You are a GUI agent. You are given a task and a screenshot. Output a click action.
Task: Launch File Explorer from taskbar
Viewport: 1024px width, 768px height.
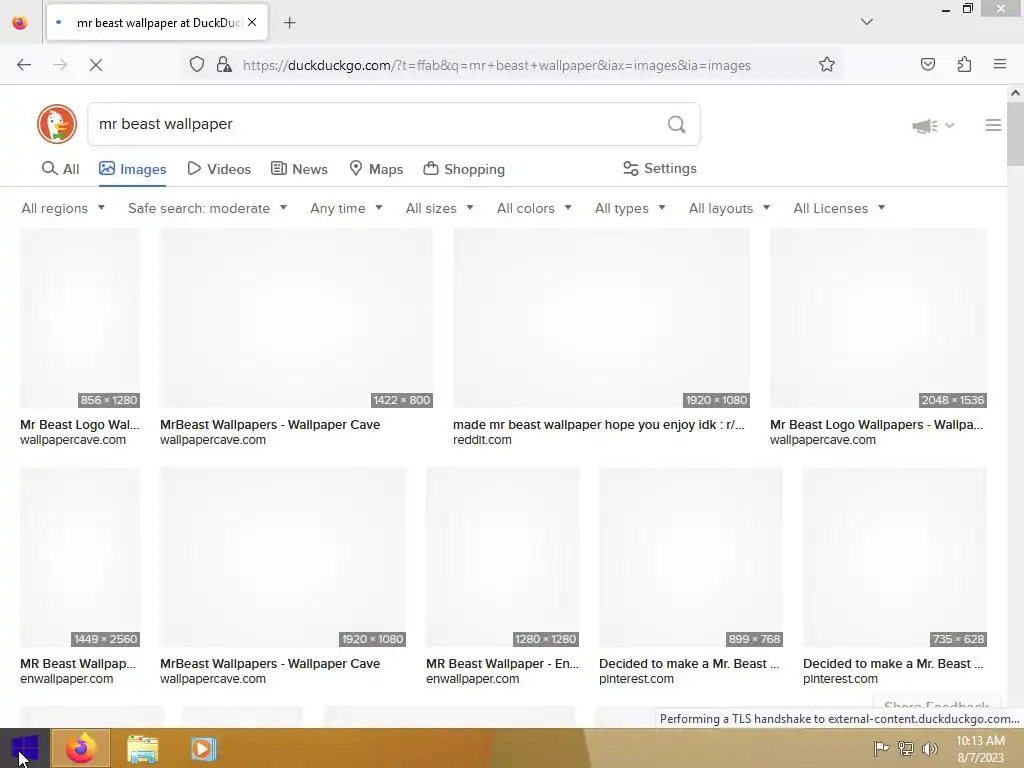[142, 748]
